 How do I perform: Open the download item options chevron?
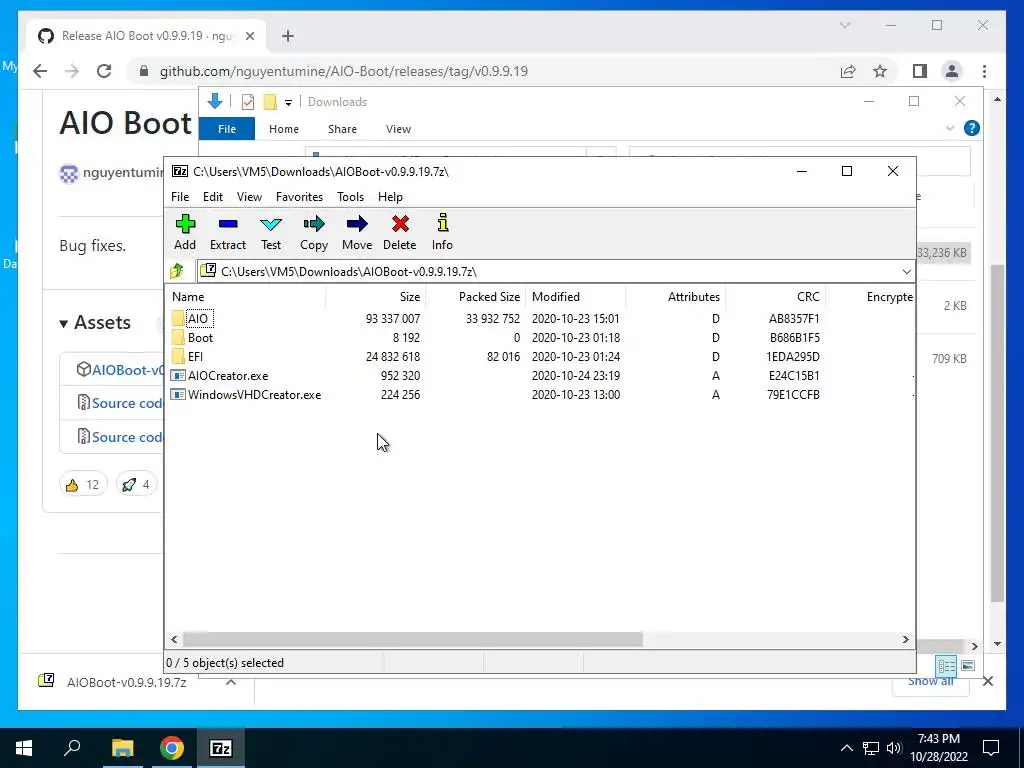(x=231, y=682)
